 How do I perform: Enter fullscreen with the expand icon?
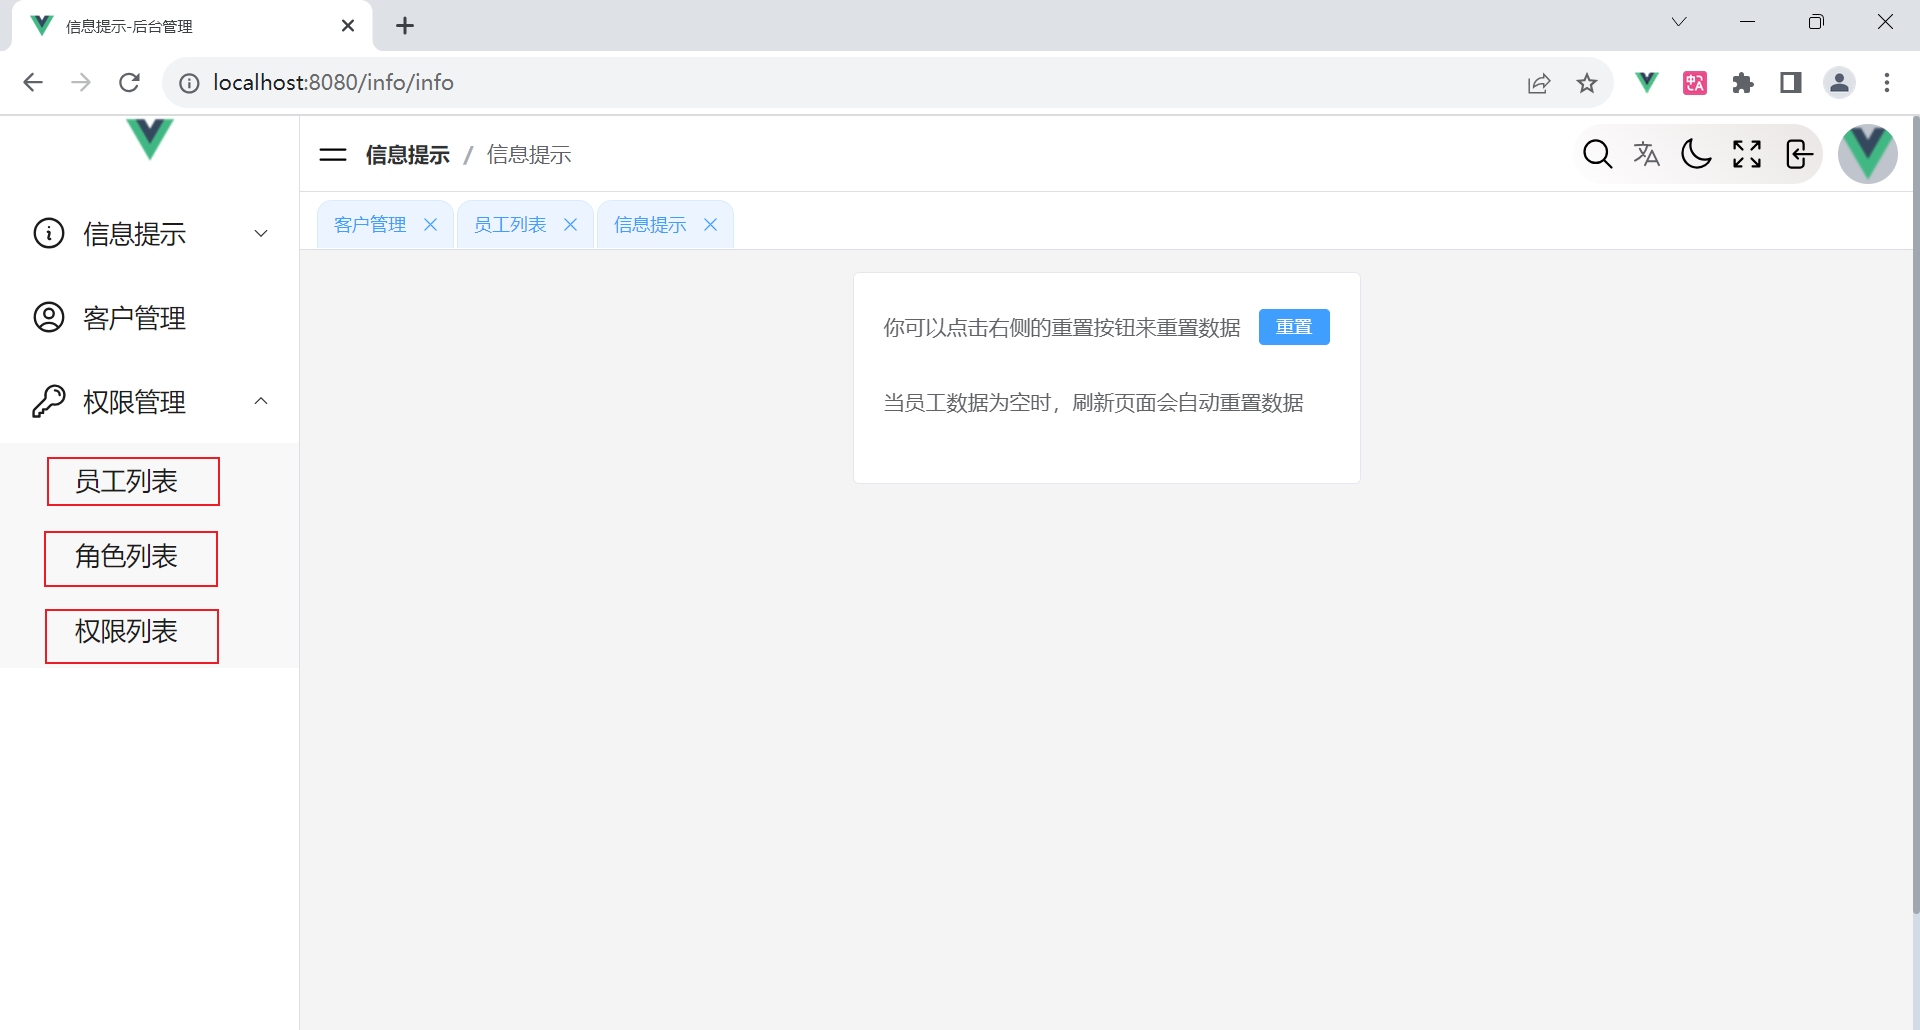[x=1747, y=154]
